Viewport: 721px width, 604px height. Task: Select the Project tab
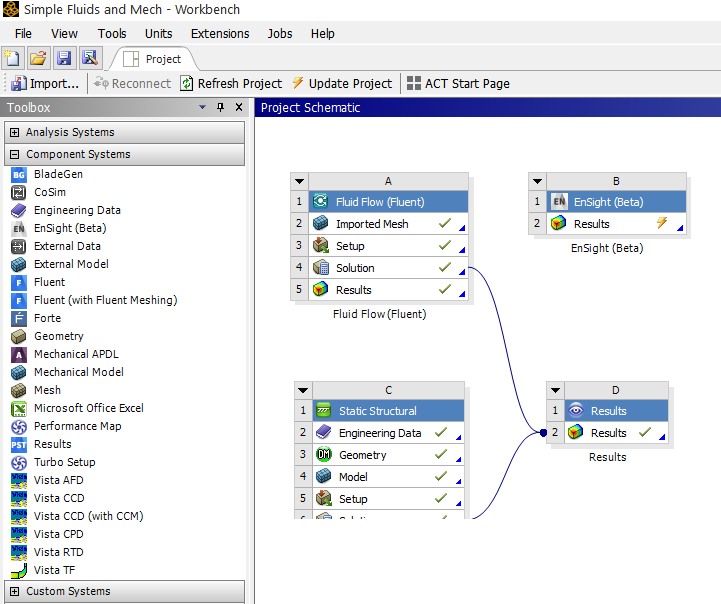153,59
